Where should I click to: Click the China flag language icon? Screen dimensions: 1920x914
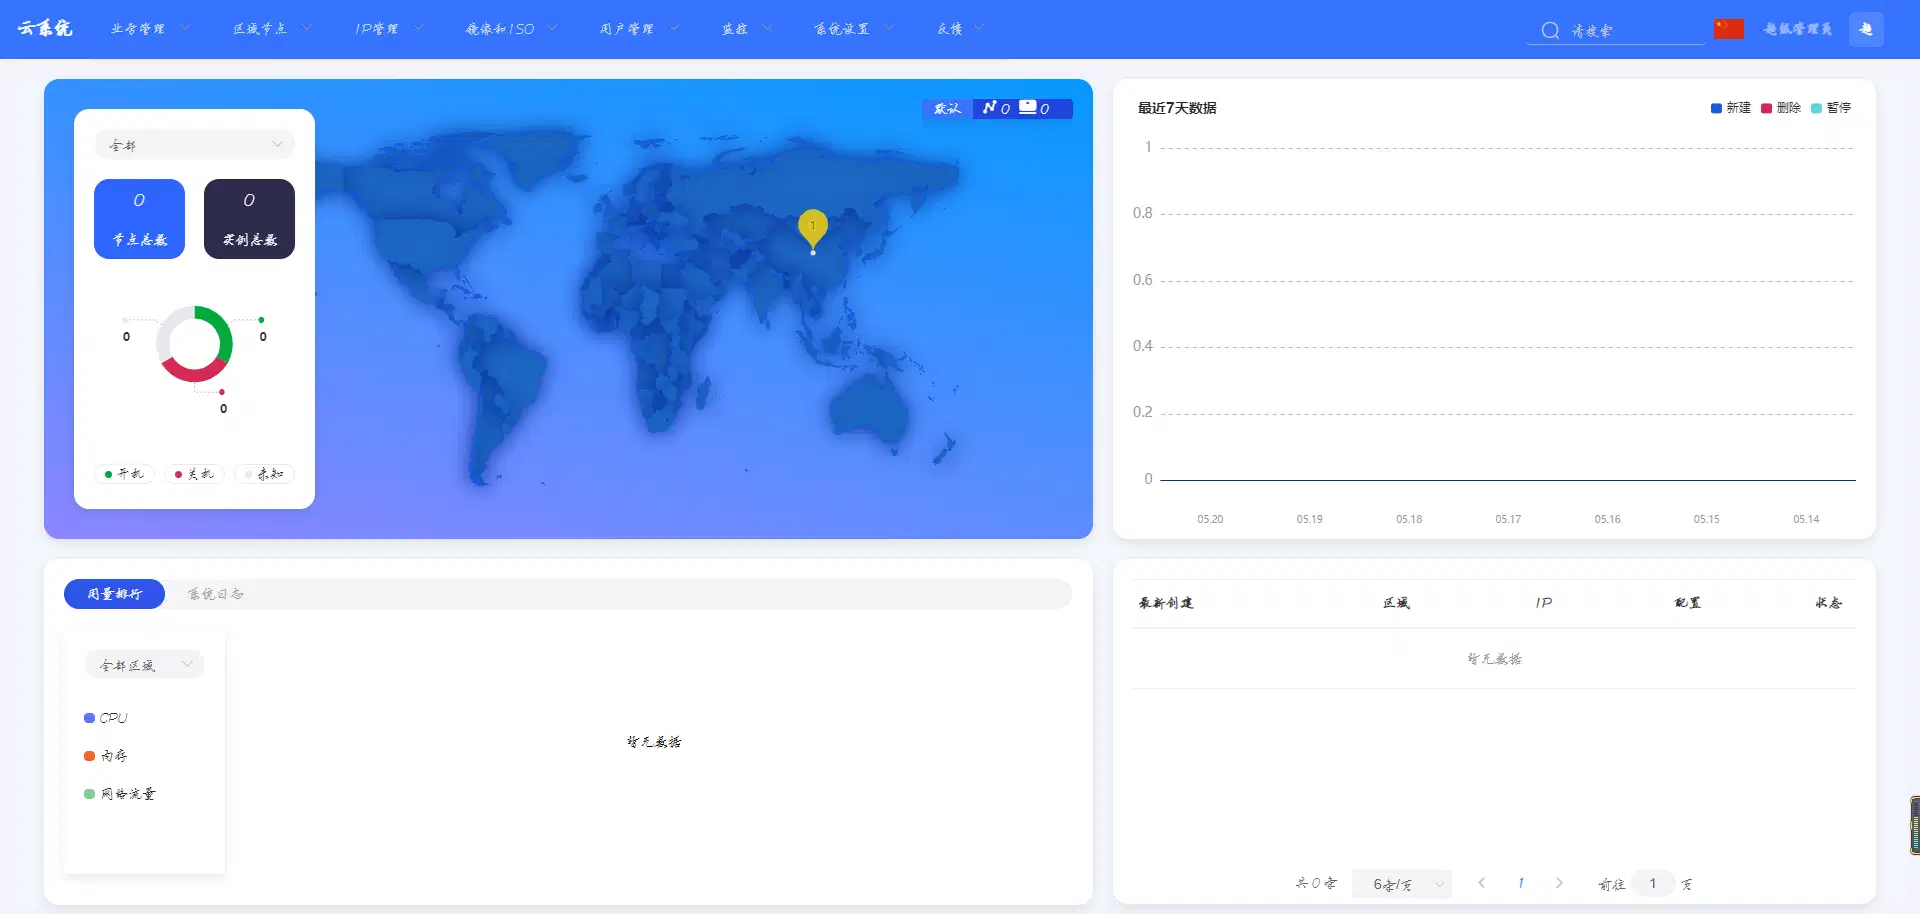point(1728,29)
